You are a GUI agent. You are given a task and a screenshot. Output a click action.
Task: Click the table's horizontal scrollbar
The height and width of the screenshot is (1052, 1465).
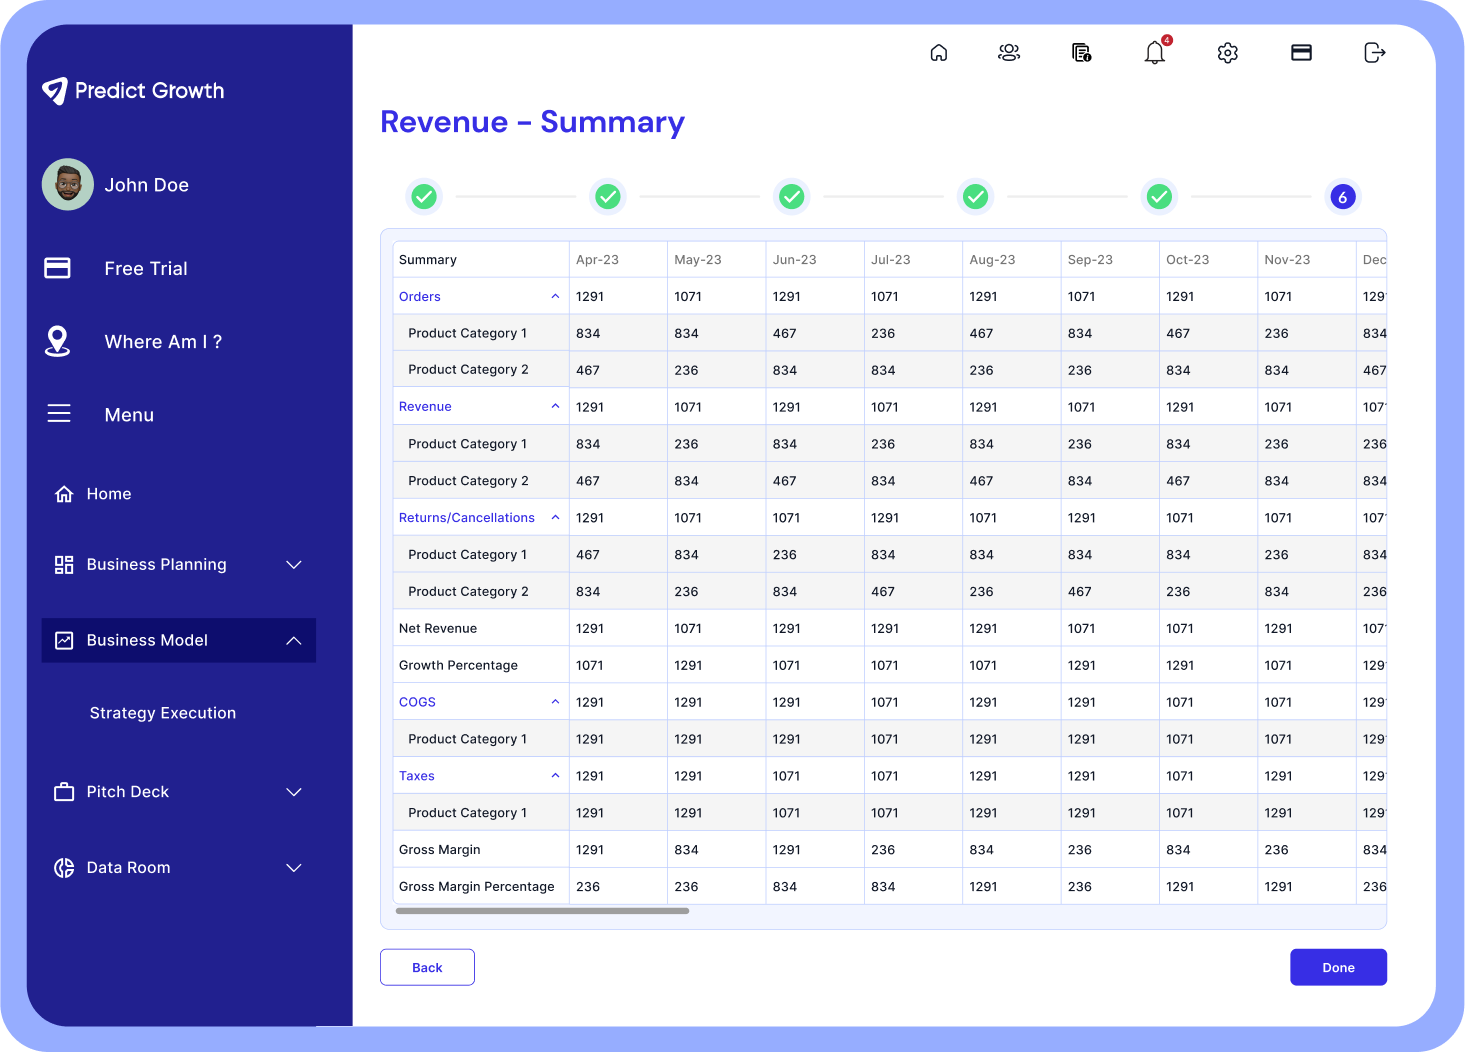point(542,911)
